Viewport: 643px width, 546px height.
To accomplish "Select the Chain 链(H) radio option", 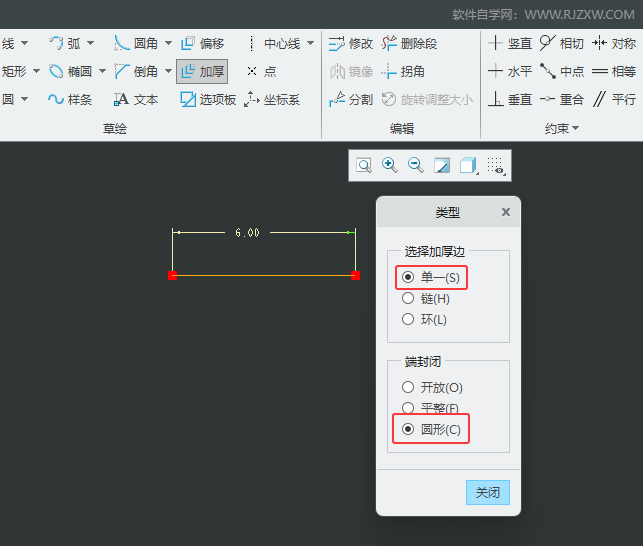I will coord(426,298).
